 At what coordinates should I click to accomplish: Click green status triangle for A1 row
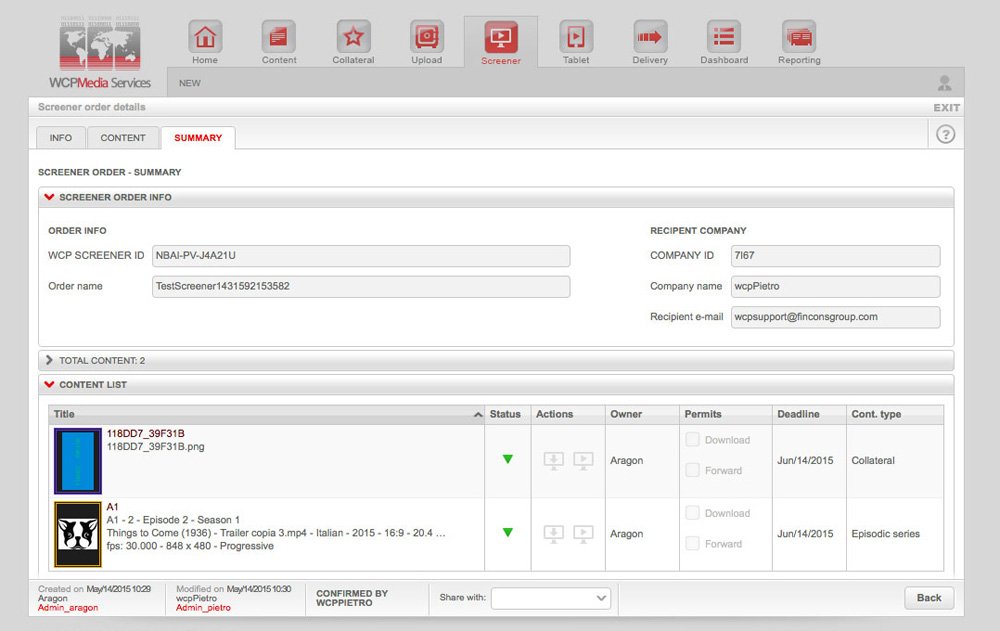point(508,532)
